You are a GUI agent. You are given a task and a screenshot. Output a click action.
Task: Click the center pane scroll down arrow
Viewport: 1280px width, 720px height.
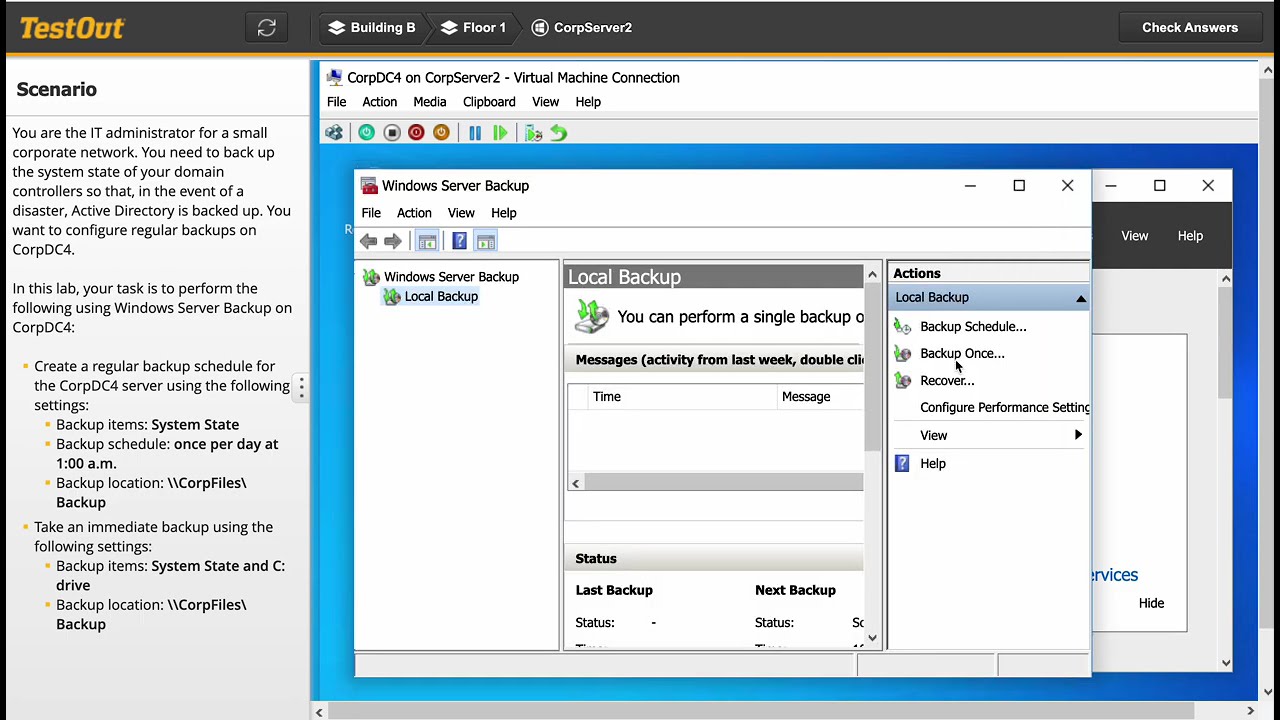(872, 638)
